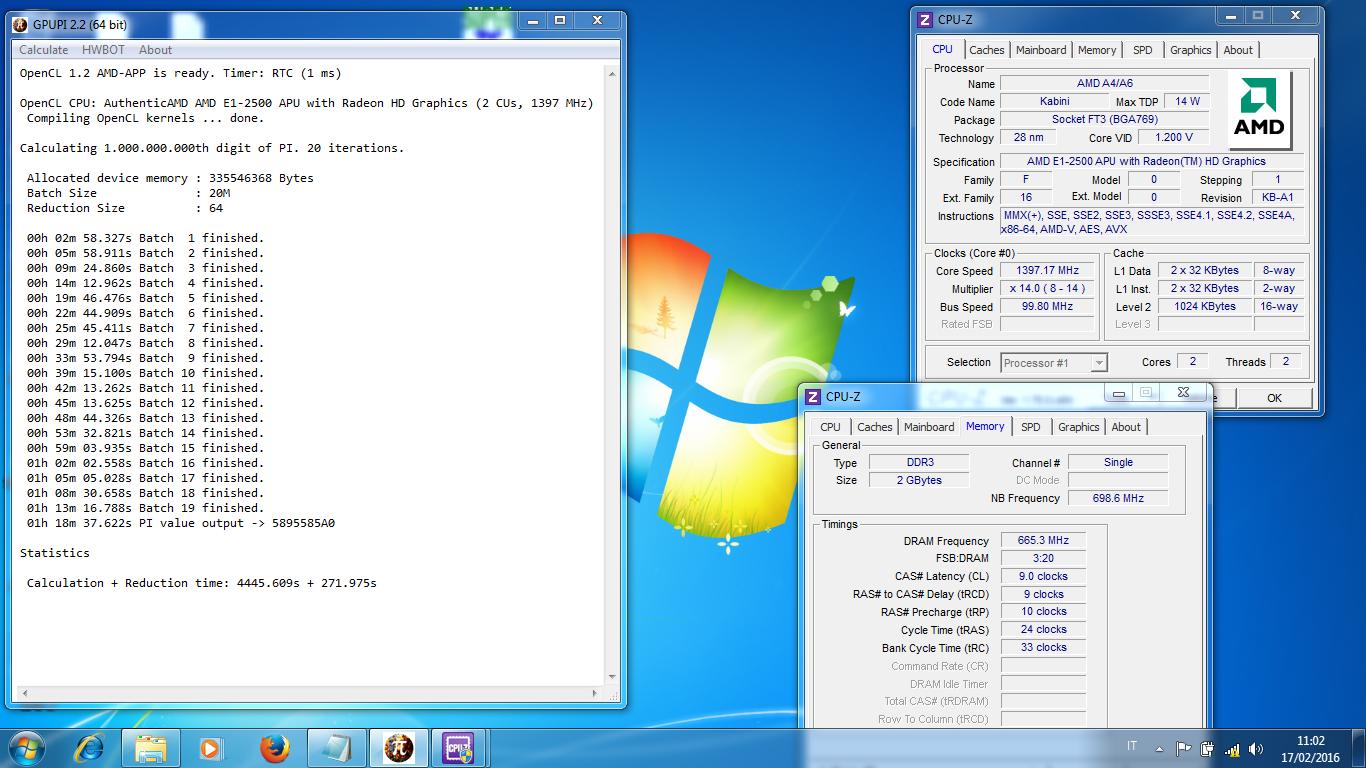
Task: Click the GPUPI title bar app icon
Action: [19, 23]
